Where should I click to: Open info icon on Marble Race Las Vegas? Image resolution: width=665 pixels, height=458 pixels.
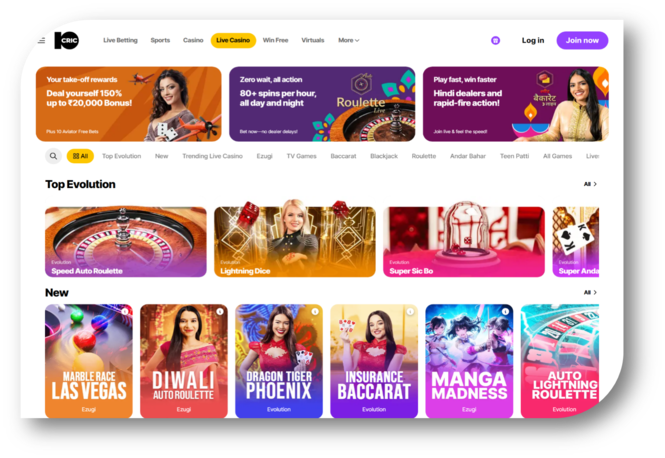(x=125, y=312)
